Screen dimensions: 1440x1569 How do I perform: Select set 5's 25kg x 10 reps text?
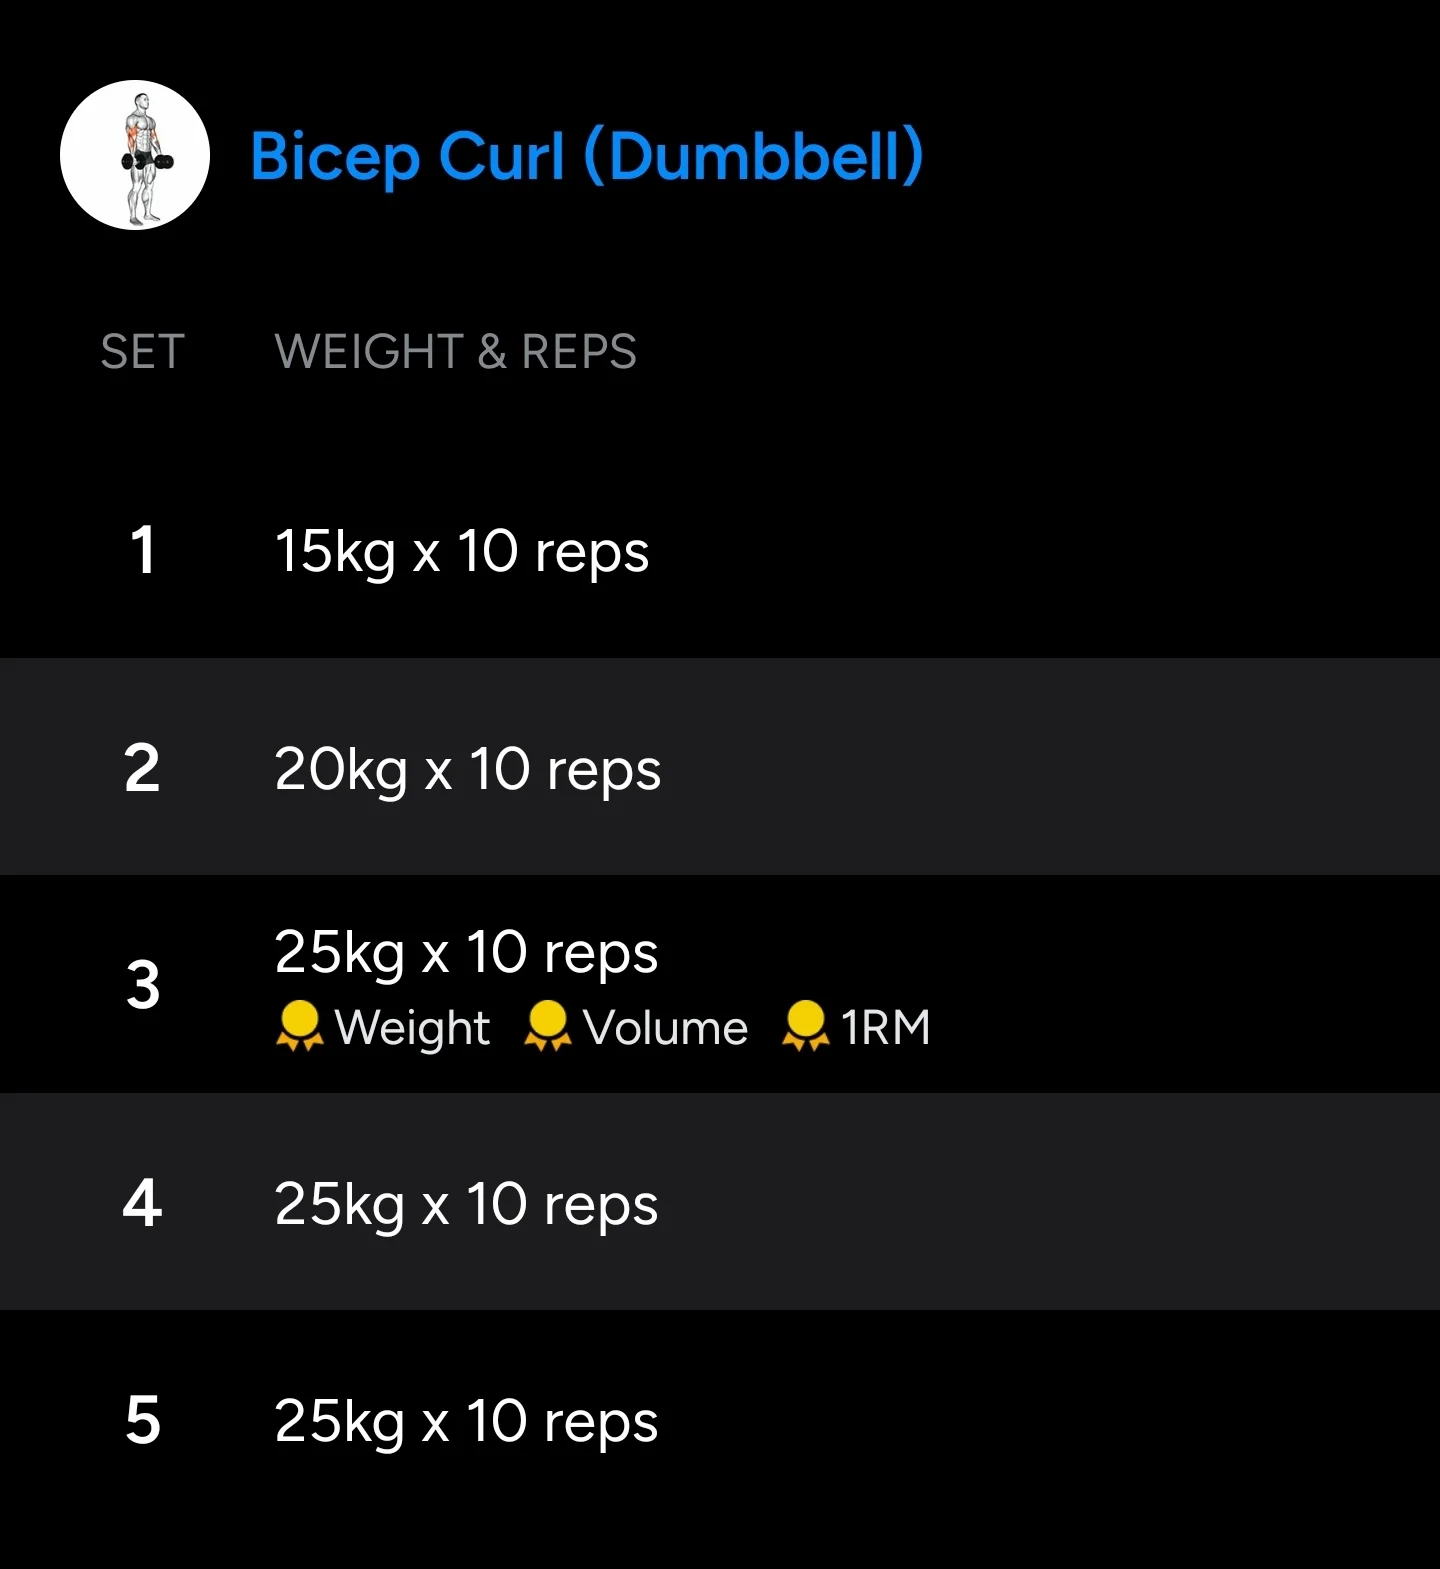coord(466,1423)
